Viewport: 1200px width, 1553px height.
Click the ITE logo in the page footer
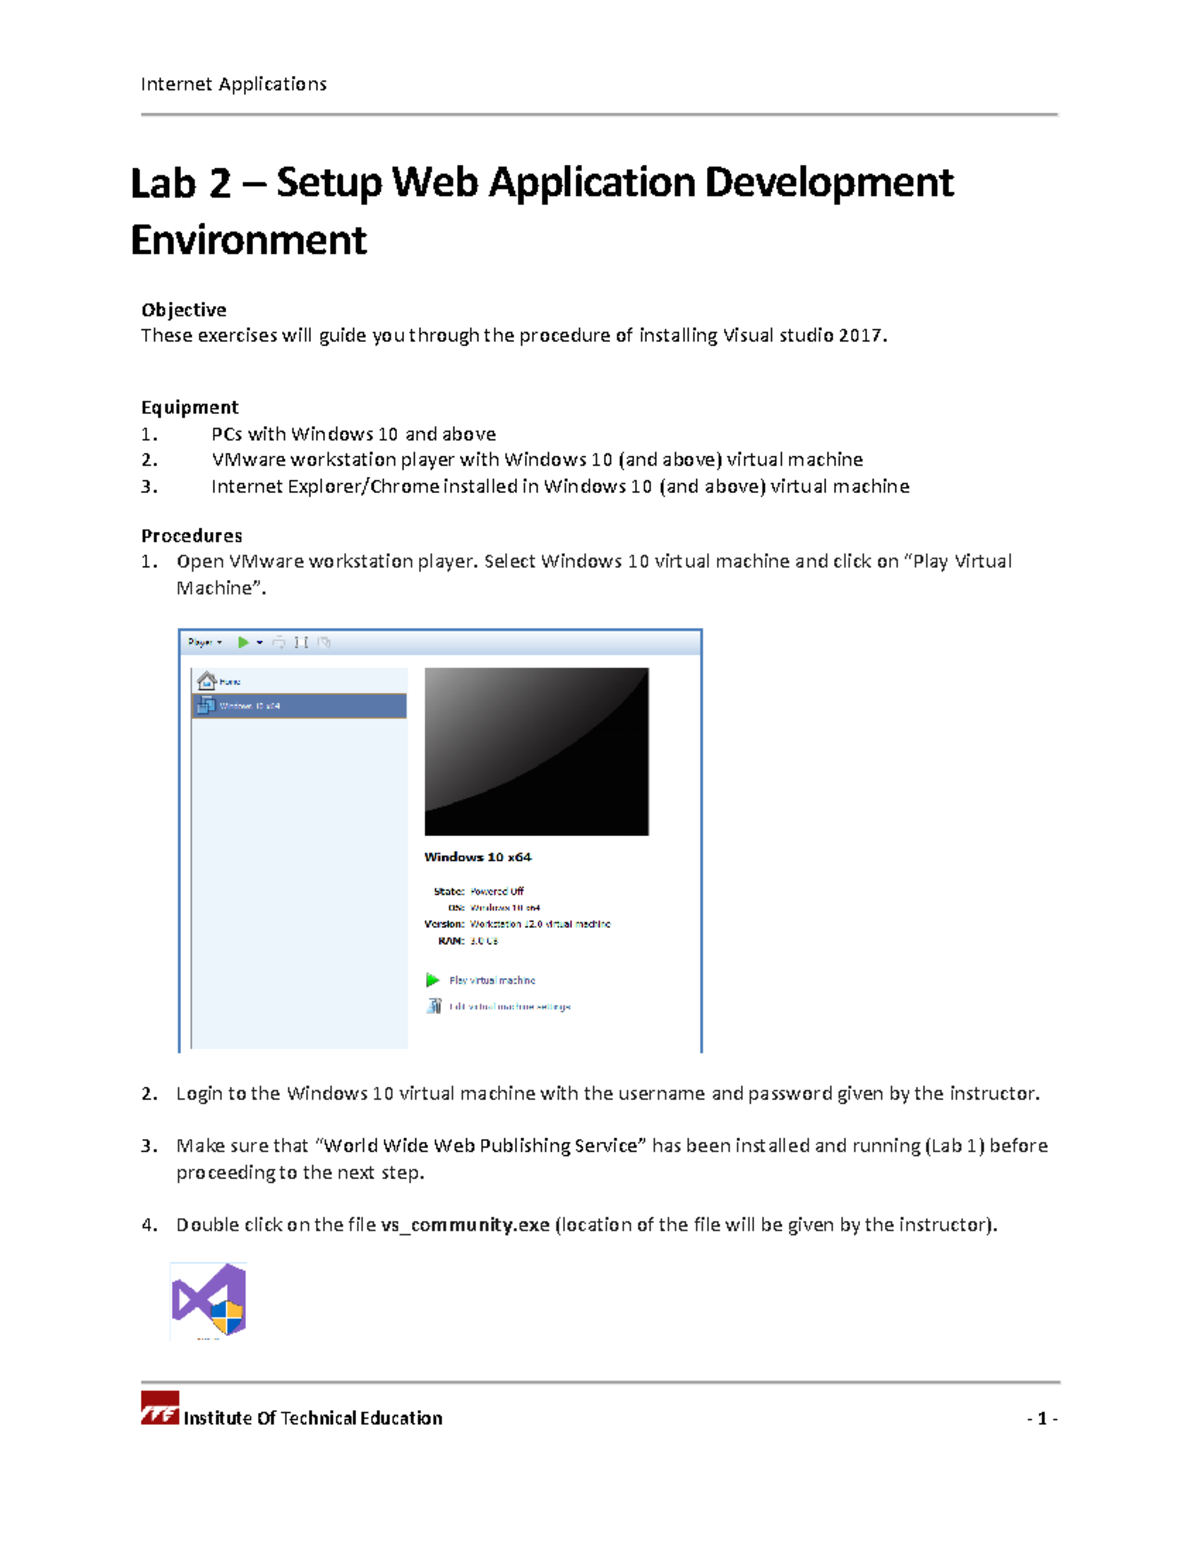coord(158,1414)
